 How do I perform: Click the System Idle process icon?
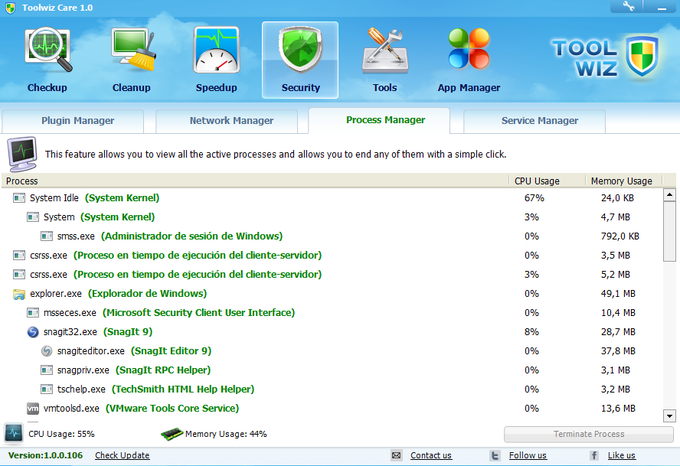coord(19,198)
